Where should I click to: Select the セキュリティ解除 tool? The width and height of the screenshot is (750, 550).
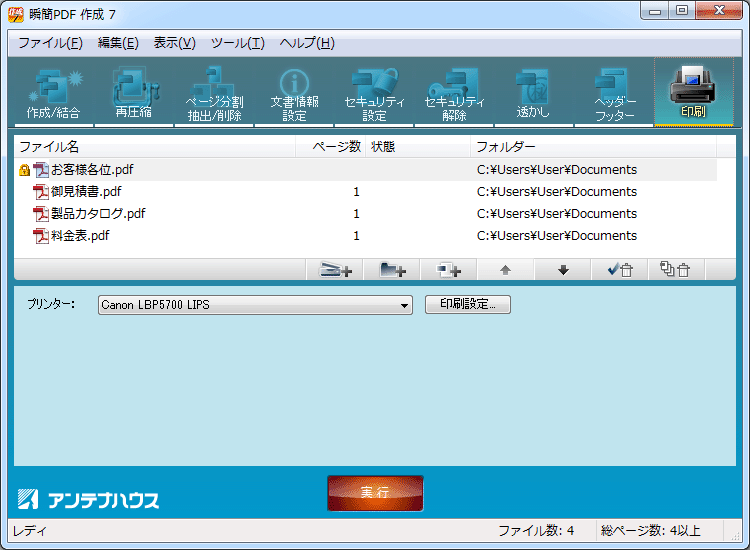454,94
